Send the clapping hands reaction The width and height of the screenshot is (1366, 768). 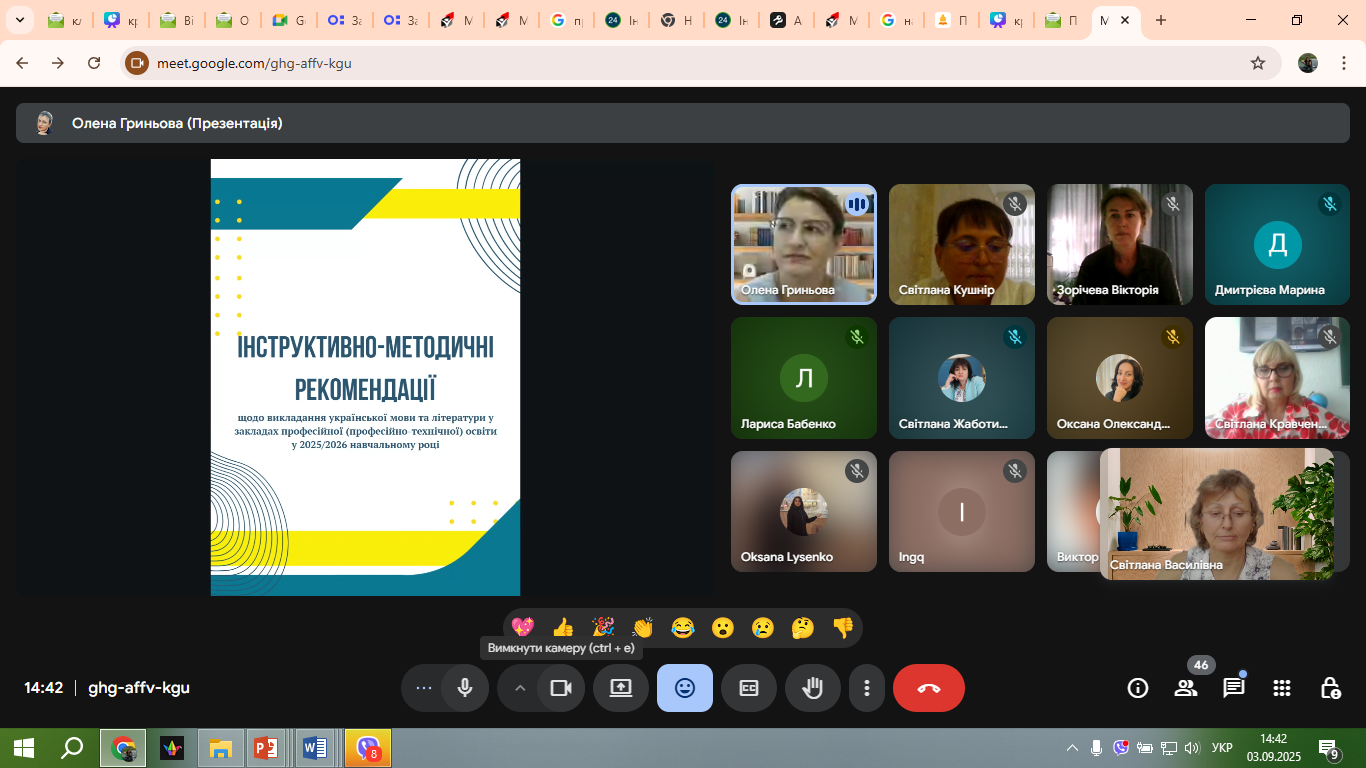click(642, 628)
